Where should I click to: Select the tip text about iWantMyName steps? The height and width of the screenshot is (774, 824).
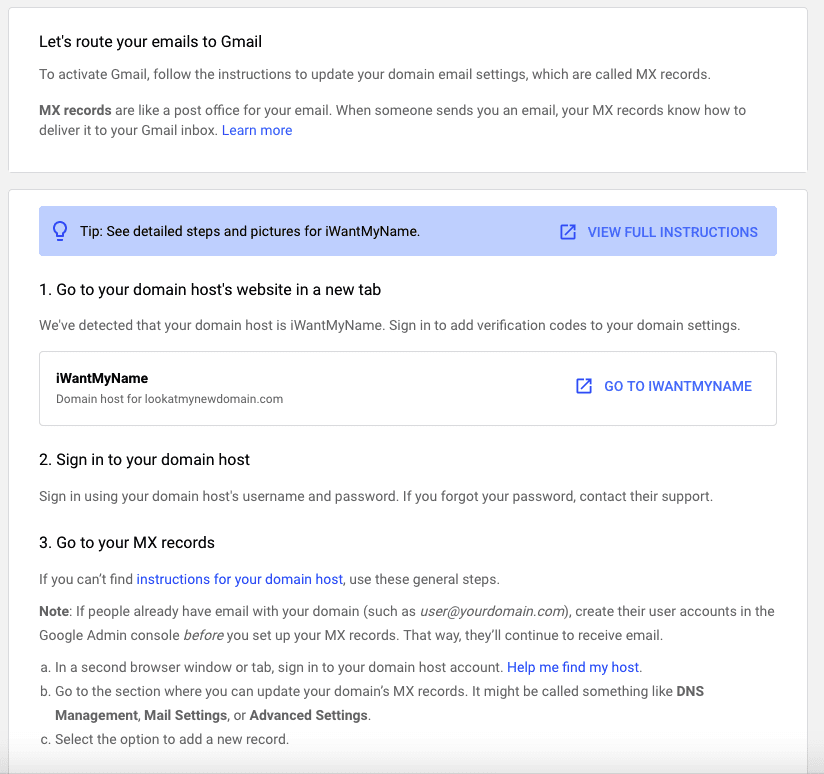pos(250,232)
